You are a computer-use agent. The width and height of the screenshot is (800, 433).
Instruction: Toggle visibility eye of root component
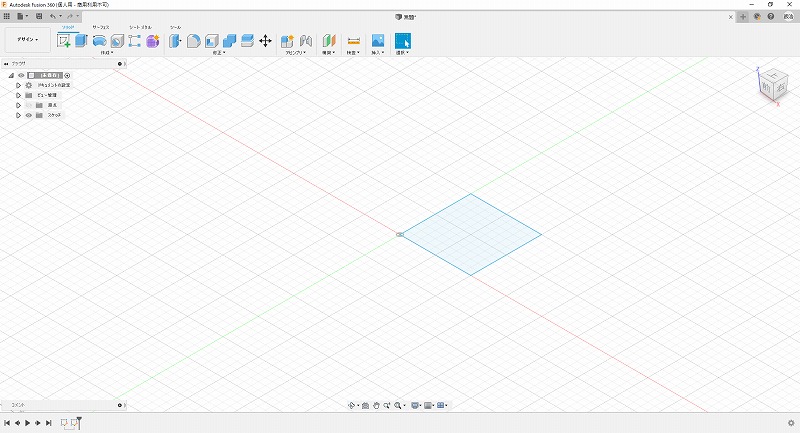[21, 75]
